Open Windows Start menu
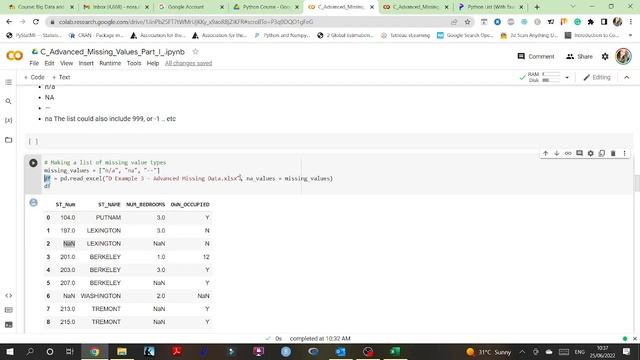The width and height of the screenshot is (640, 360). pyautogui.click(x=10, y=351)
